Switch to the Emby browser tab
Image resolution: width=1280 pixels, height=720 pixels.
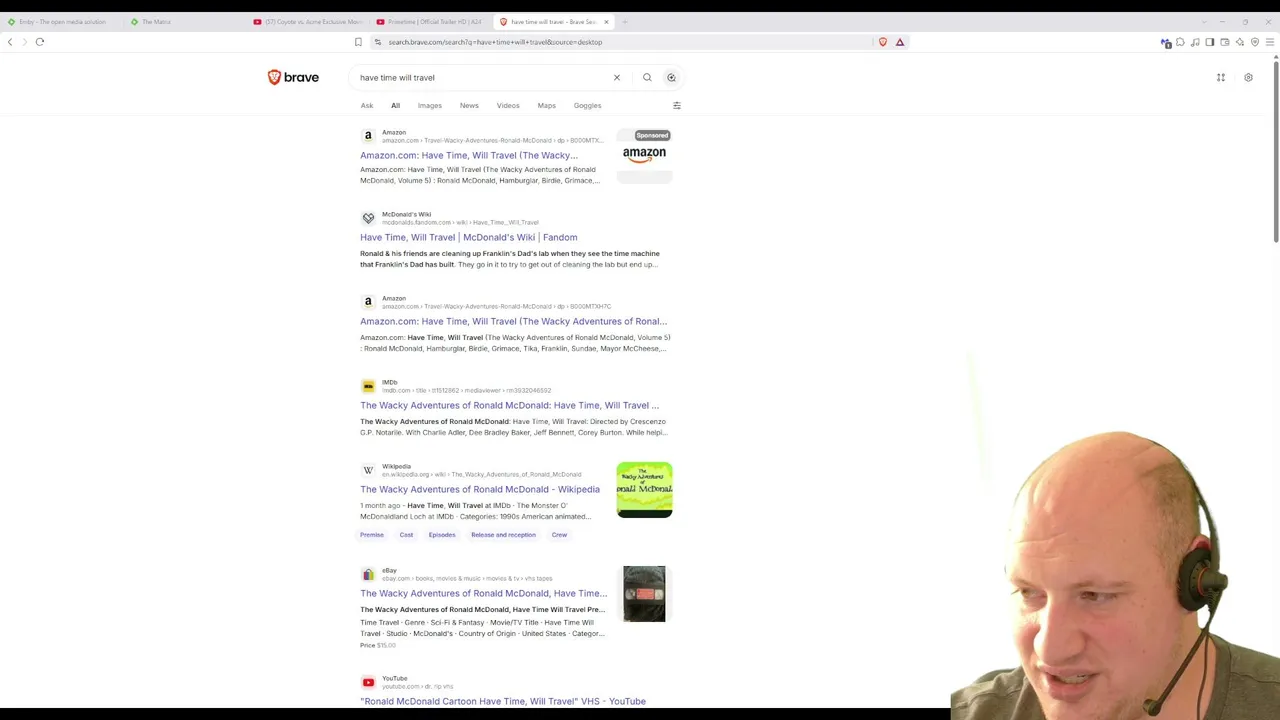(x=60, y=21)
